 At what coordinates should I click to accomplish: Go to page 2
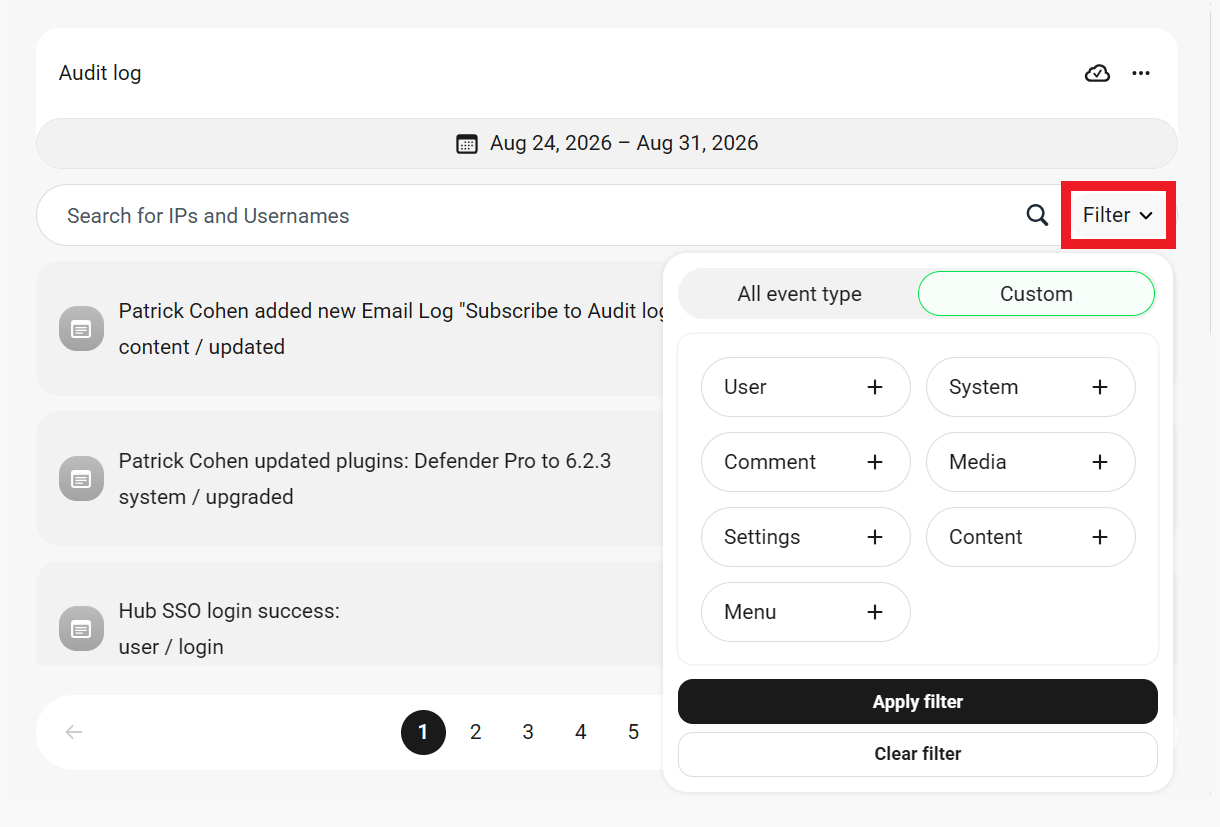[476, 732]
